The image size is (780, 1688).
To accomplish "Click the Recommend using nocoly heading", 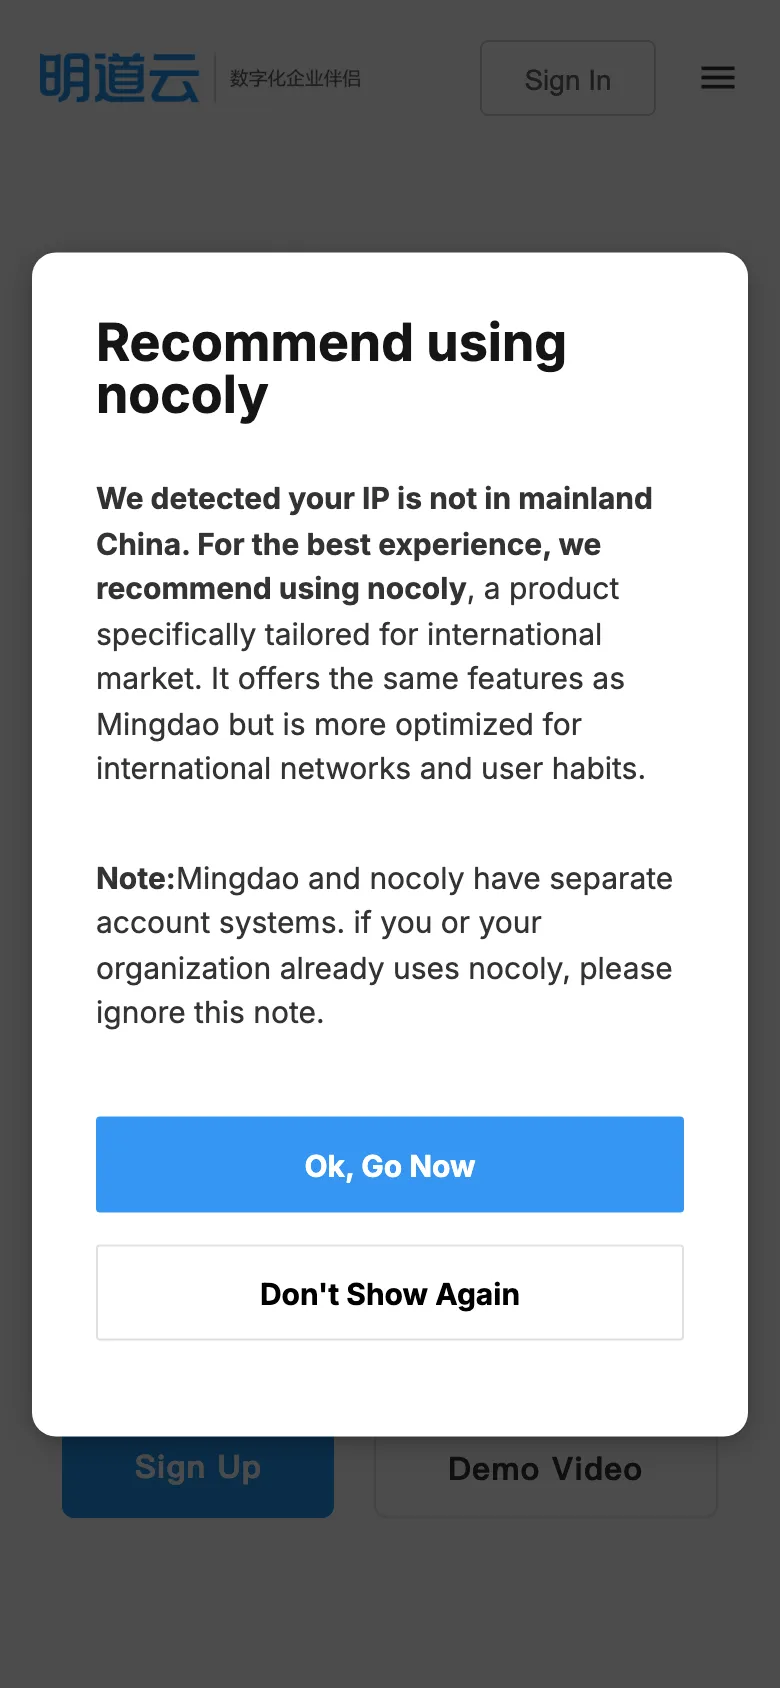I will 330,367.
